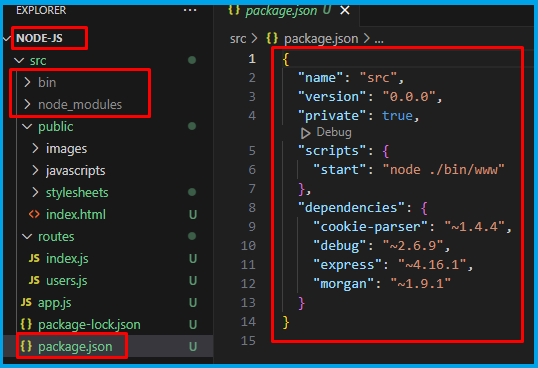Expand the javascripts folder

pyautogui.click(x=35, y=170)
